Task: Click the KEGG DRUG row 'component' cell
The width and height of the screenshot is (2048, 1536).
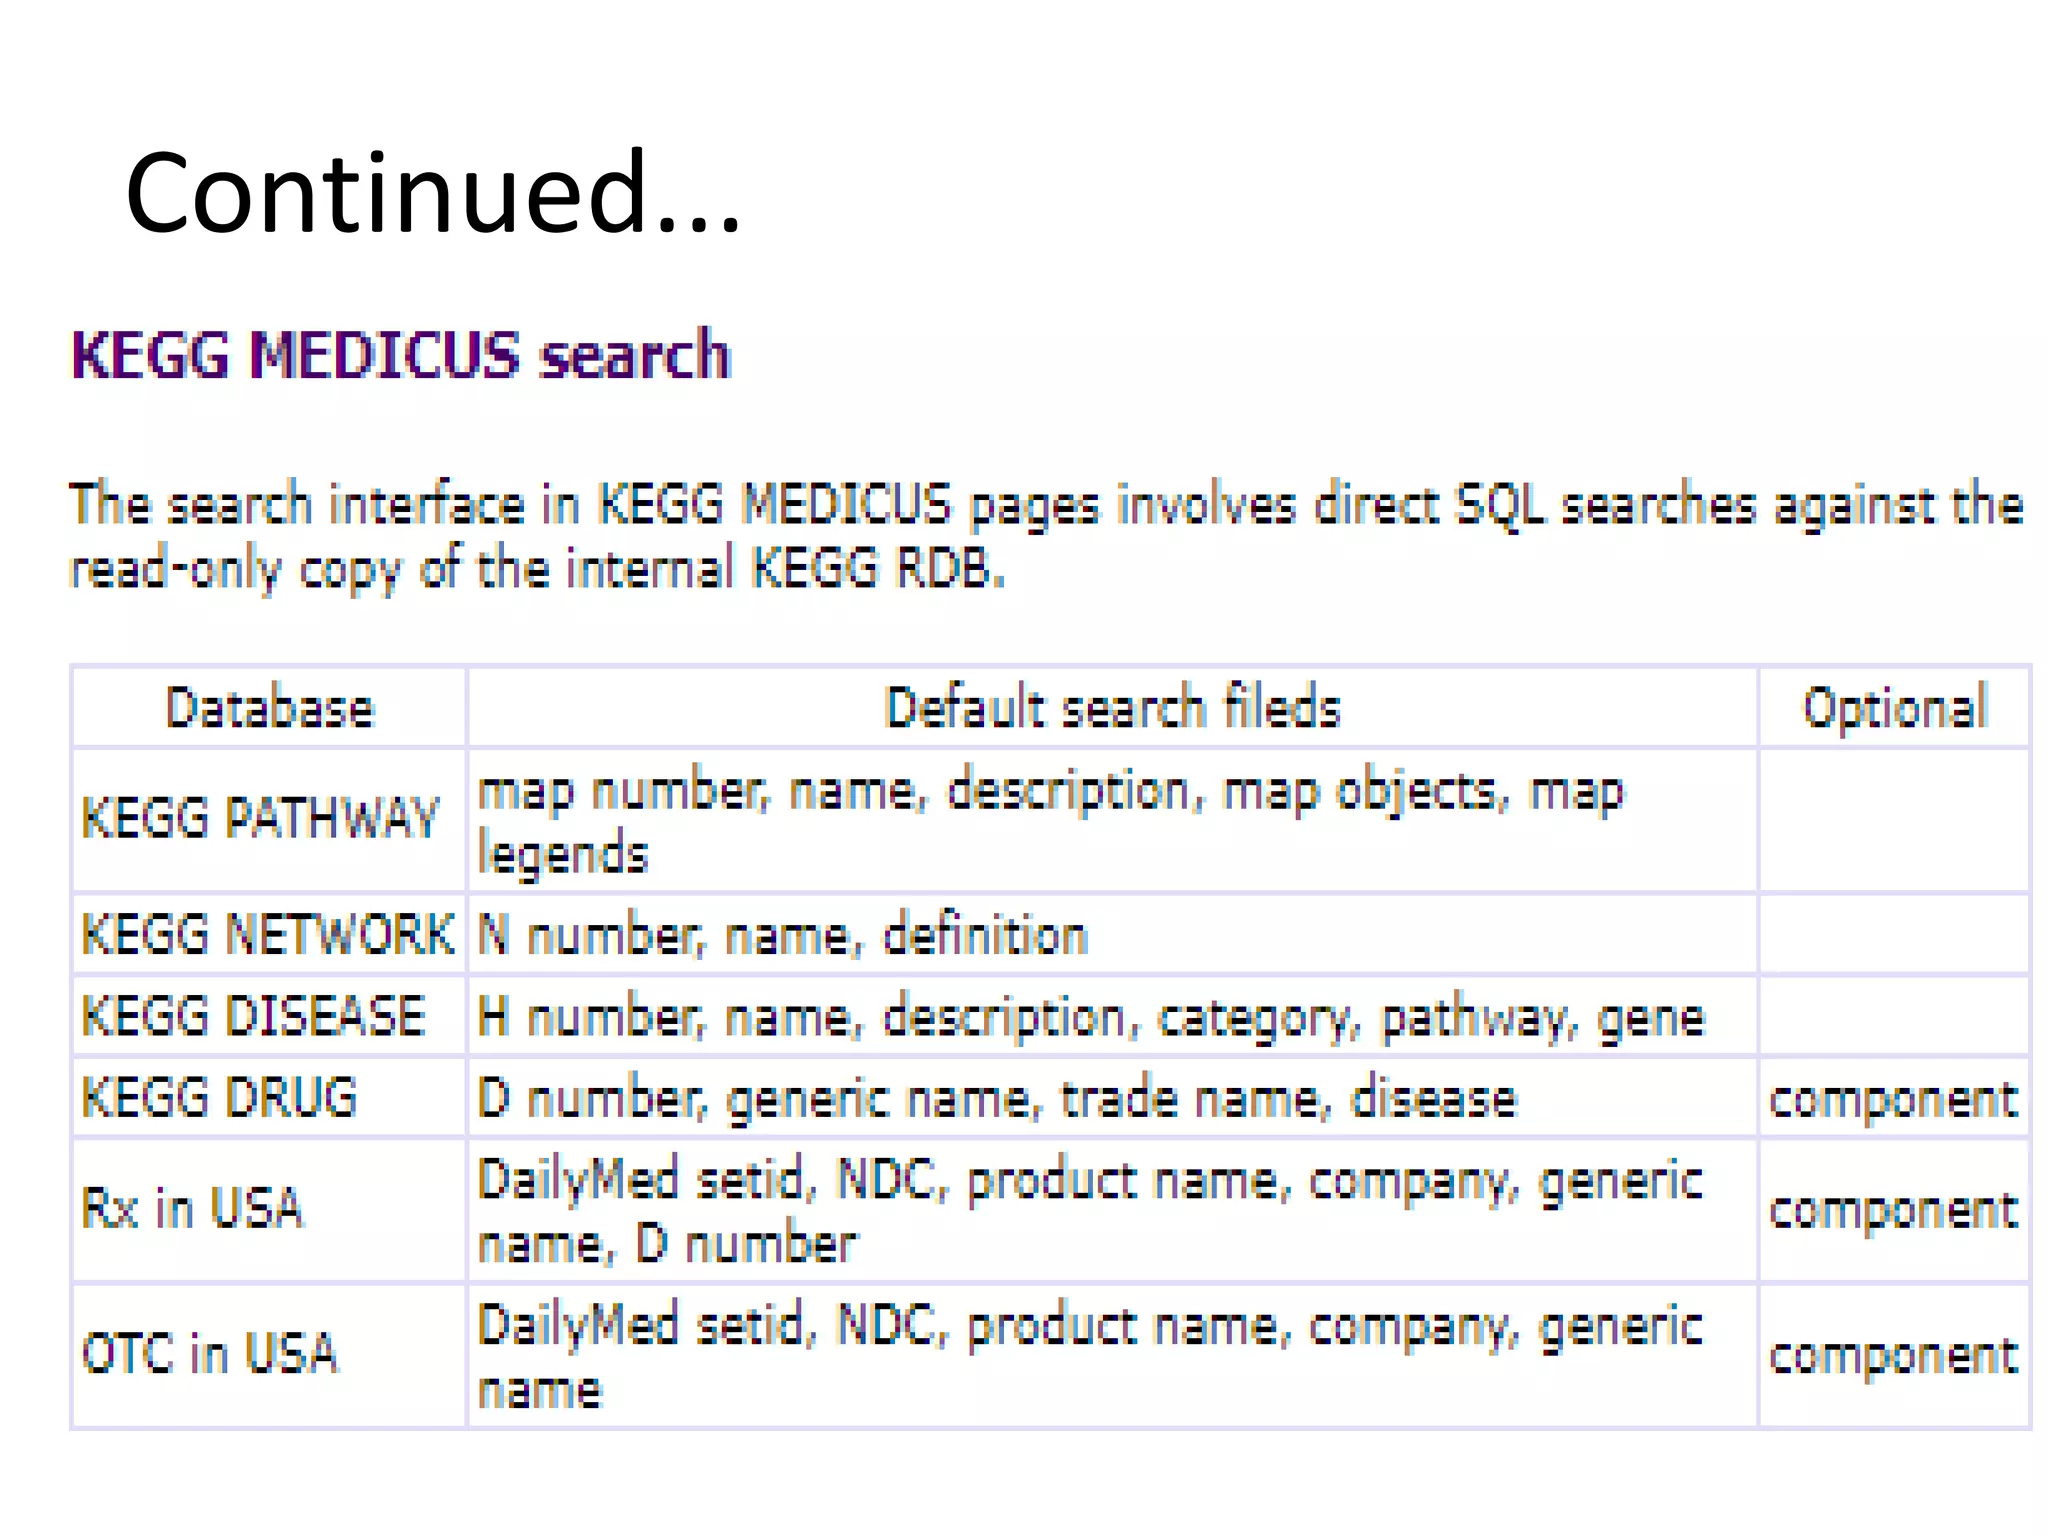Action: pyautogui.click(x=1895, y=1098)
